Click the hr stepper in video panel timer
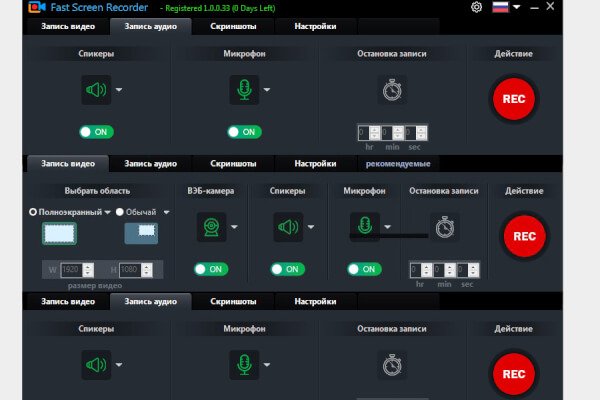600x400 pixels. pos(427,270)
